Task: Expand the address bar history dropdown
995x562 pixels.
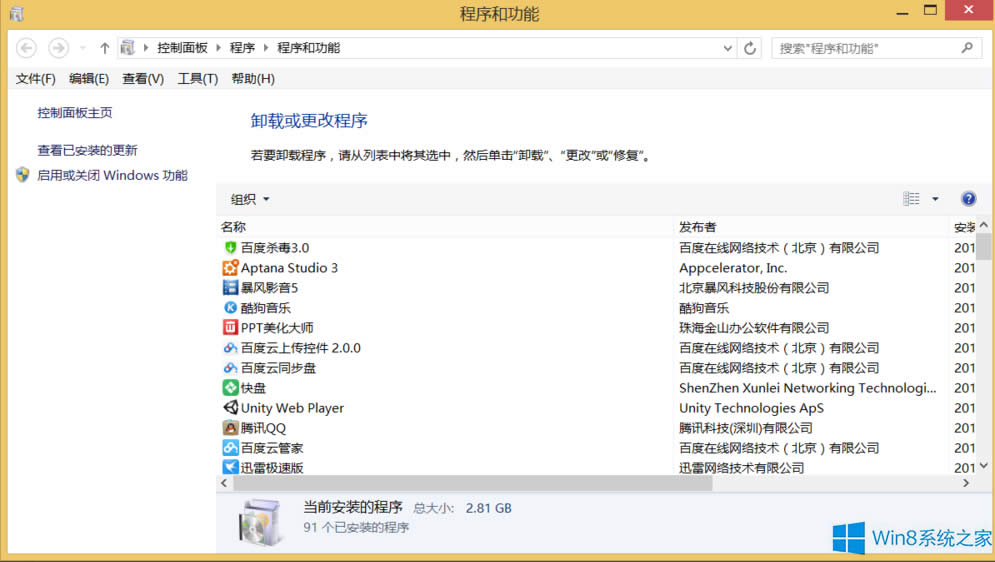Action: coord(727,48)
